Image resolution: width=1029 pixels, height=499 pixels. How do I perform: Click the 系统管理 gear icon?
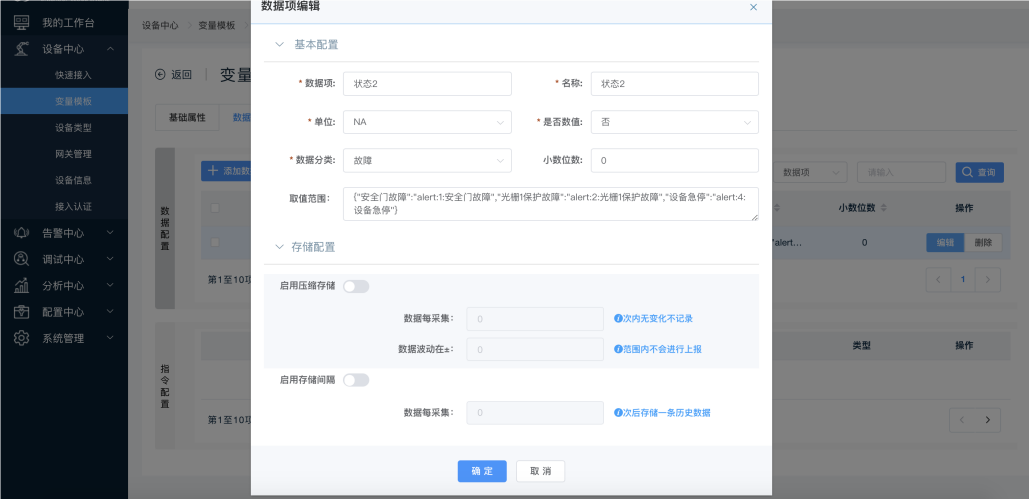point(22,338)
